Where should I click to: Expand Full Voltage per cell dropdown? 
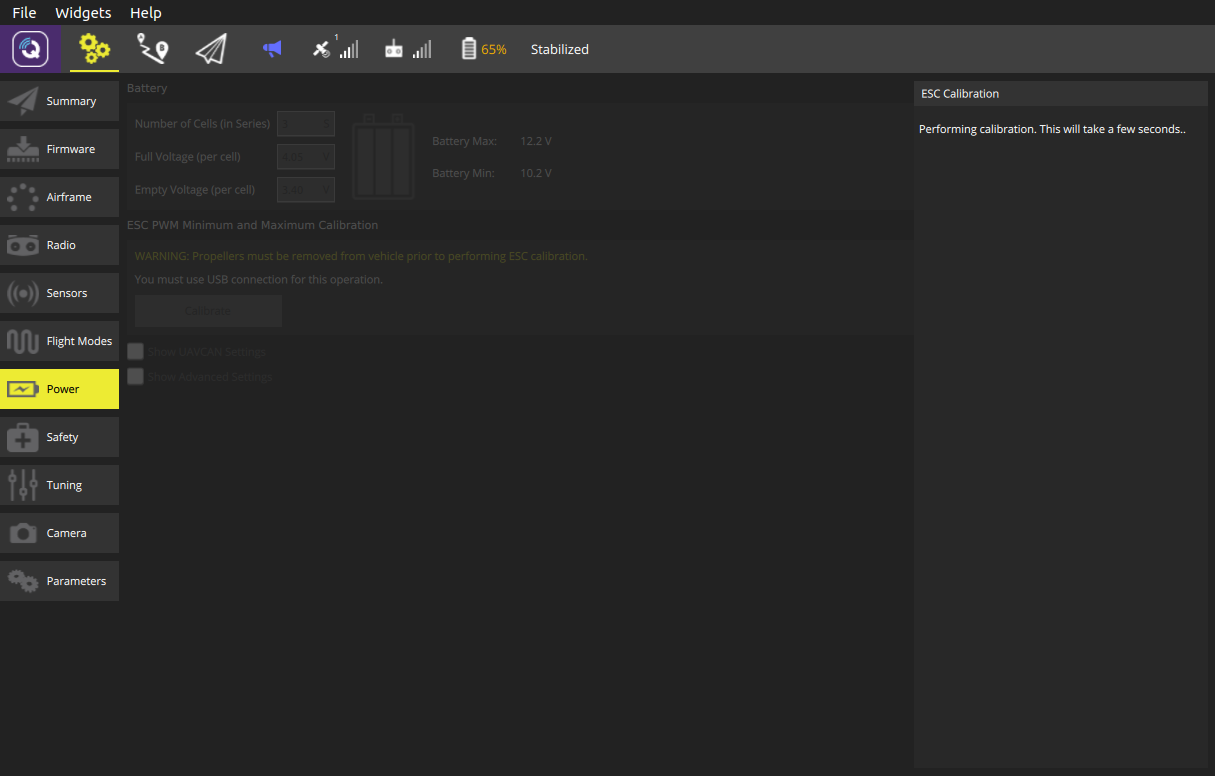[305, 157]
